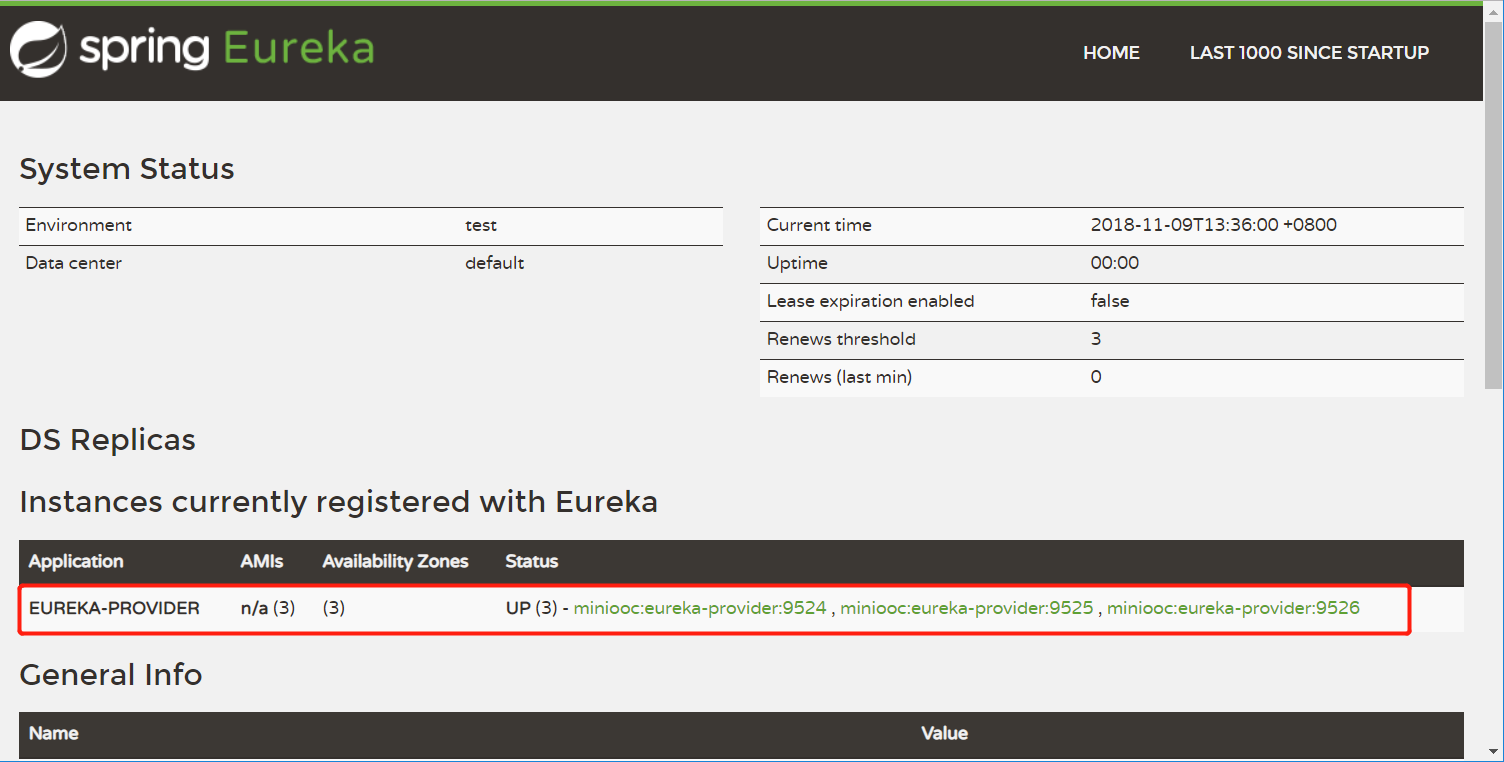1504x762 pixels.
Task: Click the DS Replicas heading
Action: tap(107, 439)
